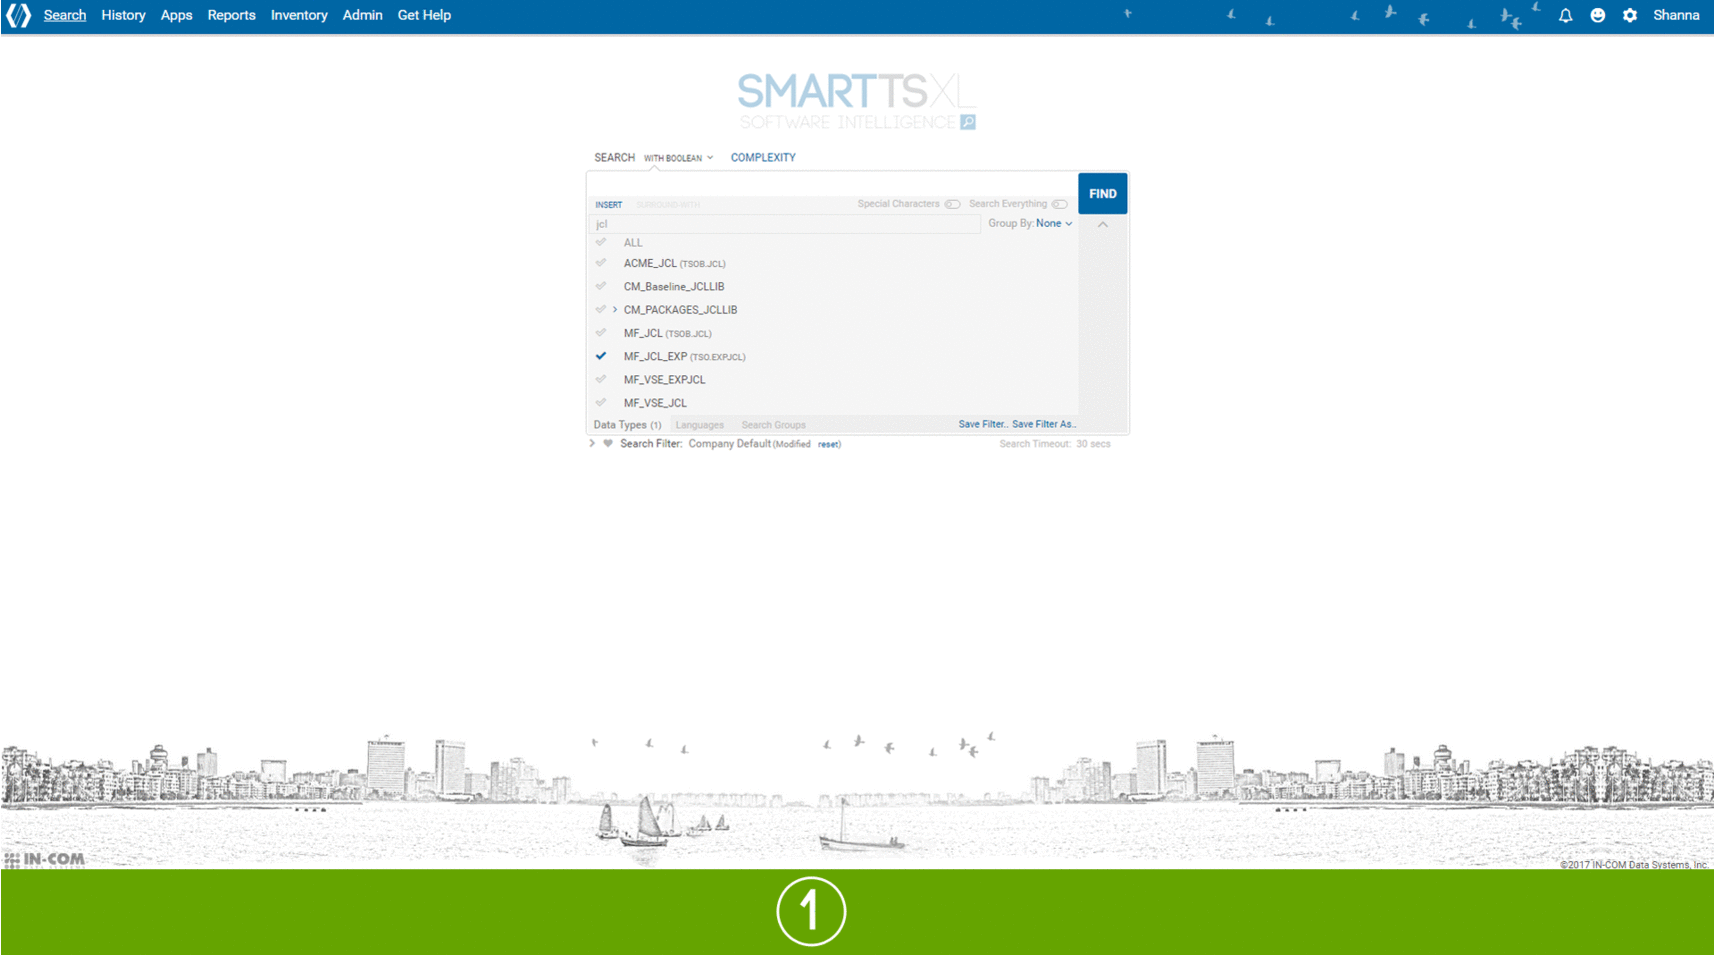Expand the Search Filter section arrow

pos(592,443)
